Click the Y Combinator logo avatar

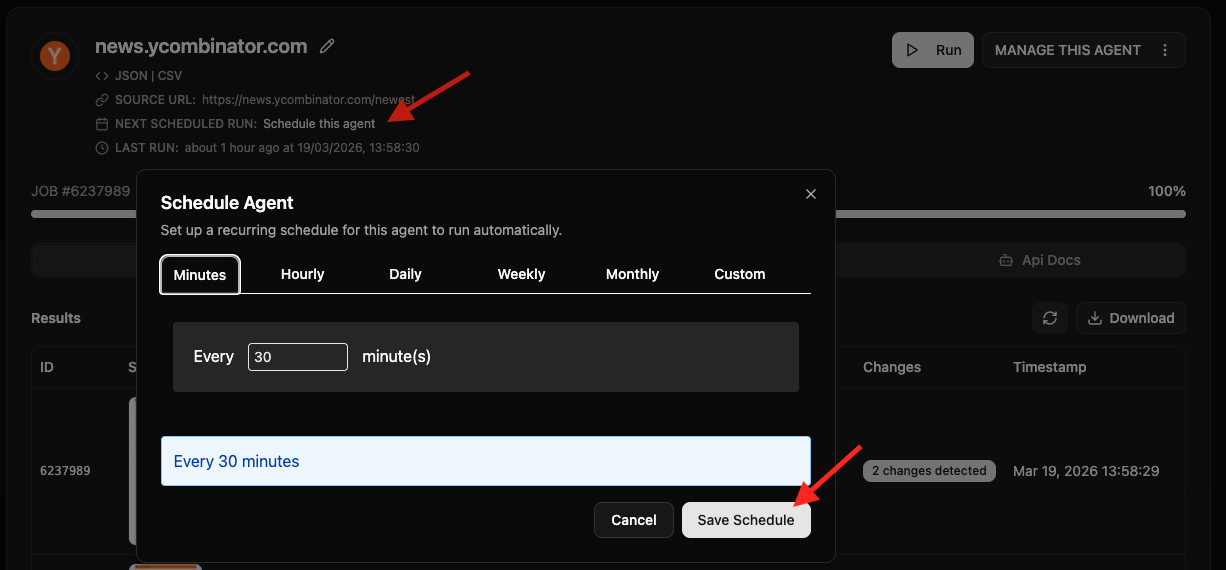pos(54,56)
